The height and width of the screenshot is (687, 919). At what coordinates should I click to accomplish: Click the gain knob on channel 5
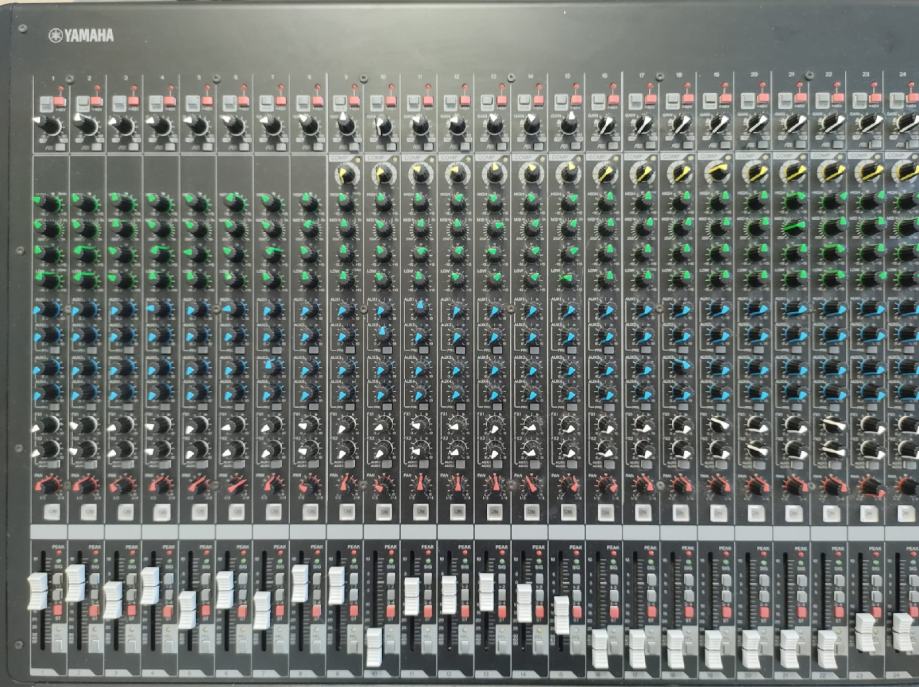198,125
